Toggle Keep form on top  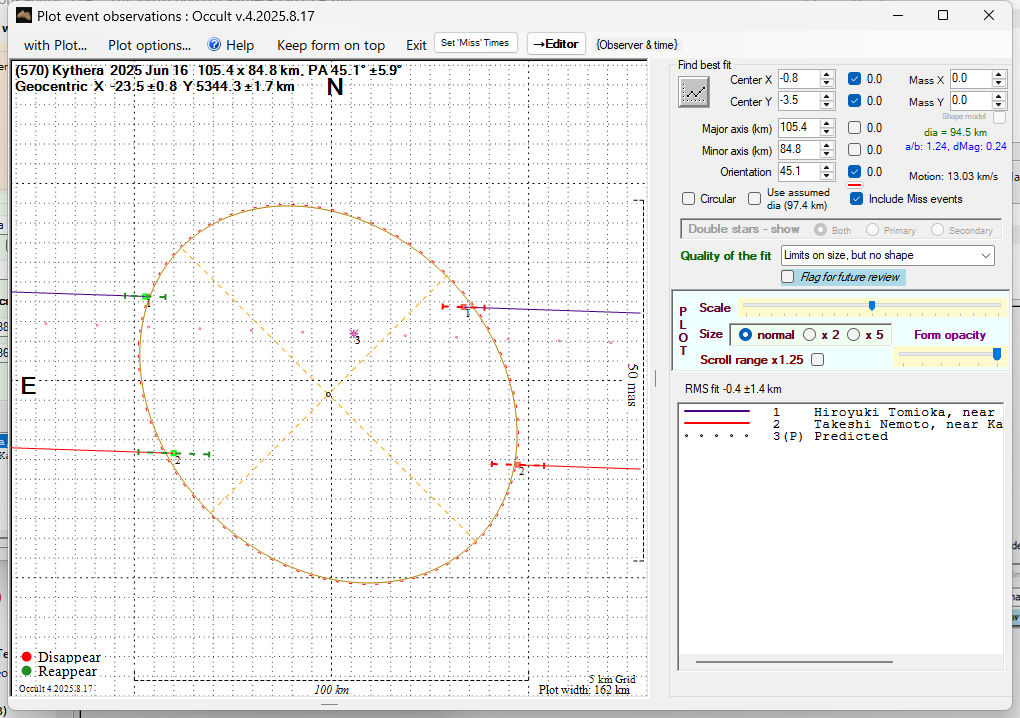(330, 45)
